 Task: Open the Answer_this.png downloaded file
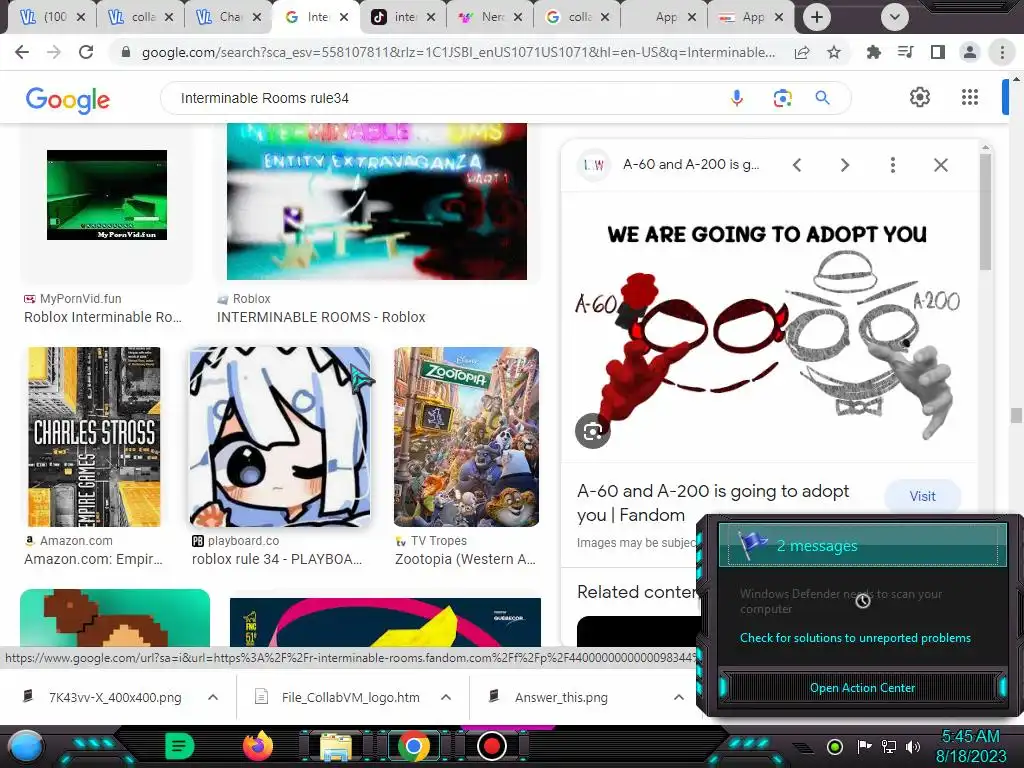coord(561,697)
